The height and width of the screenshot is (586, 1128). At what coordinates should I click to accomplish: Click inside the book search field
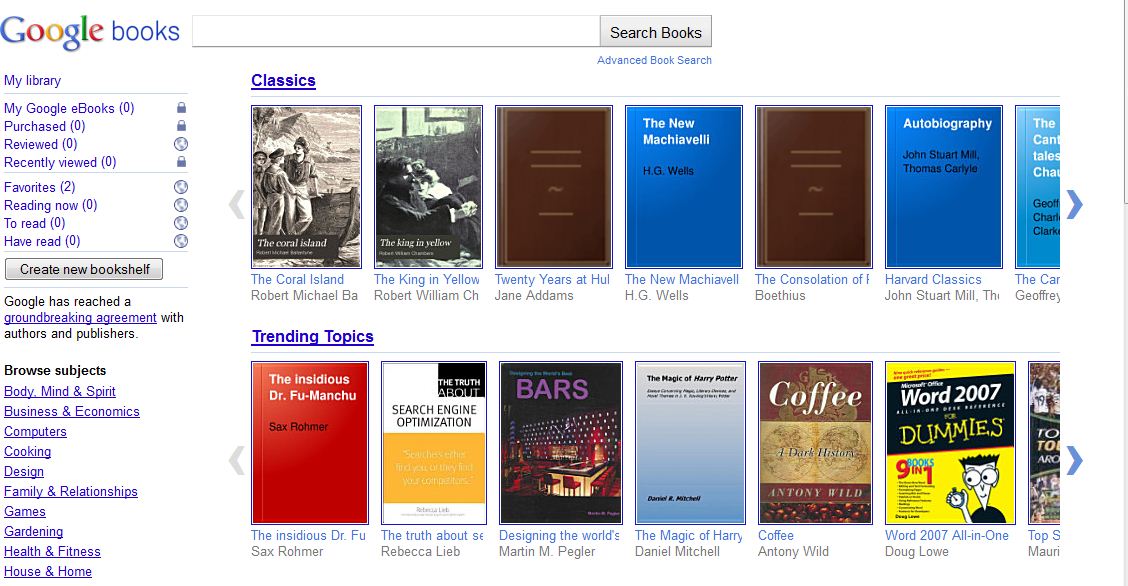[x=397, y=31]
